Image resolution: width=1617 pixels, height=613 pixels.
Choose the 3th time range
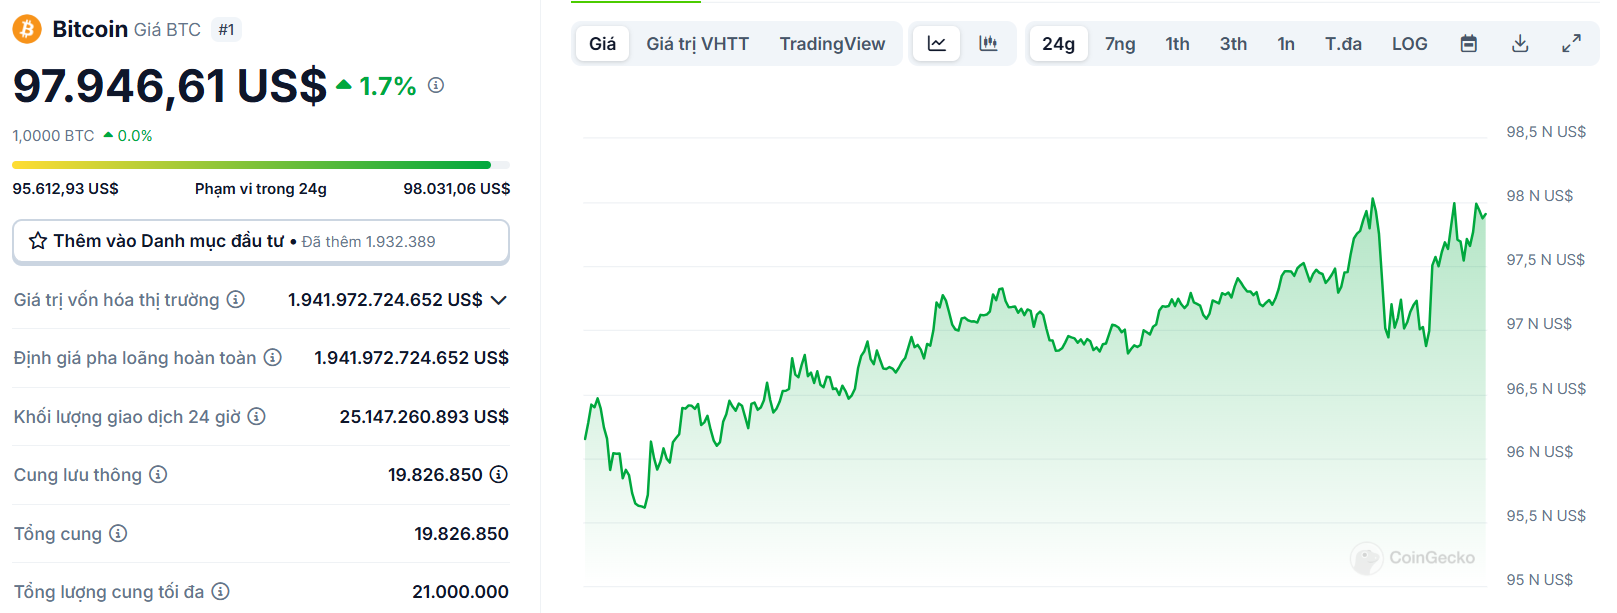pyautogui.click(x=1233, y=43)
